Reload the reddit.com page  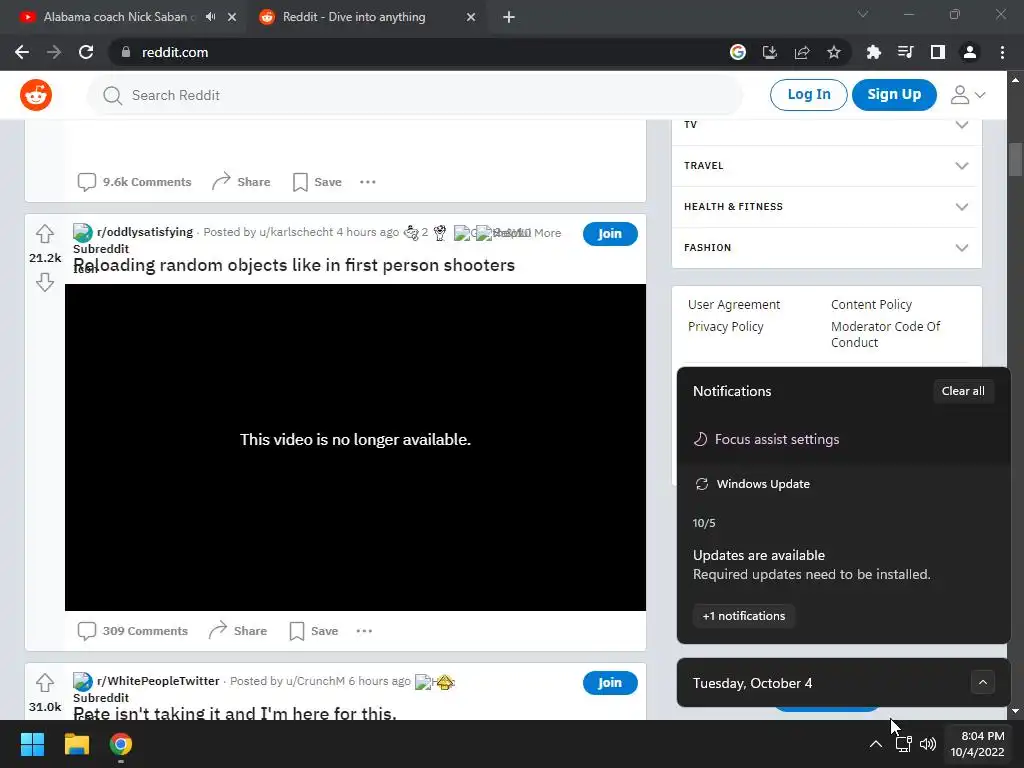pyautogui.click(x=86, y=52)
